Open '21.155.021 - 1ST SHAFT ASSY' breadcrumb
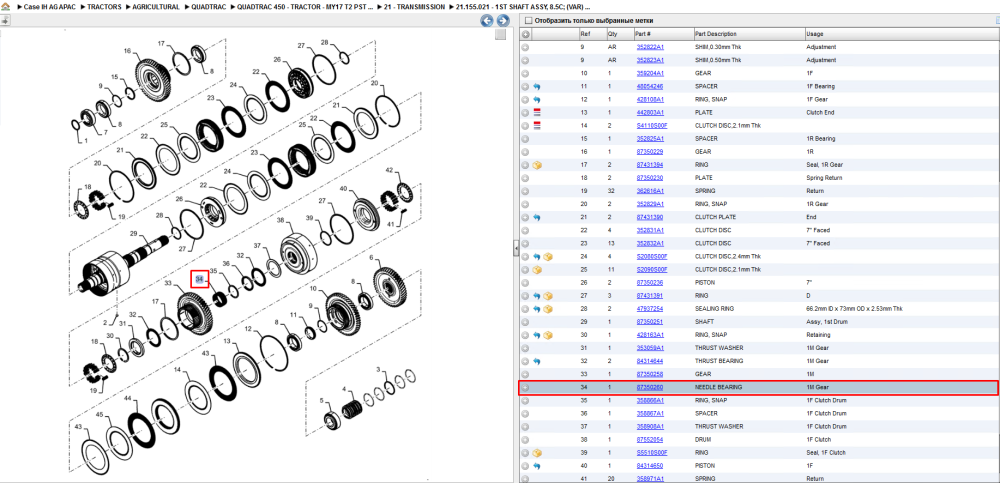Image resolution: width=1000 pixels, height=483 pixels. tap(523, 6)
